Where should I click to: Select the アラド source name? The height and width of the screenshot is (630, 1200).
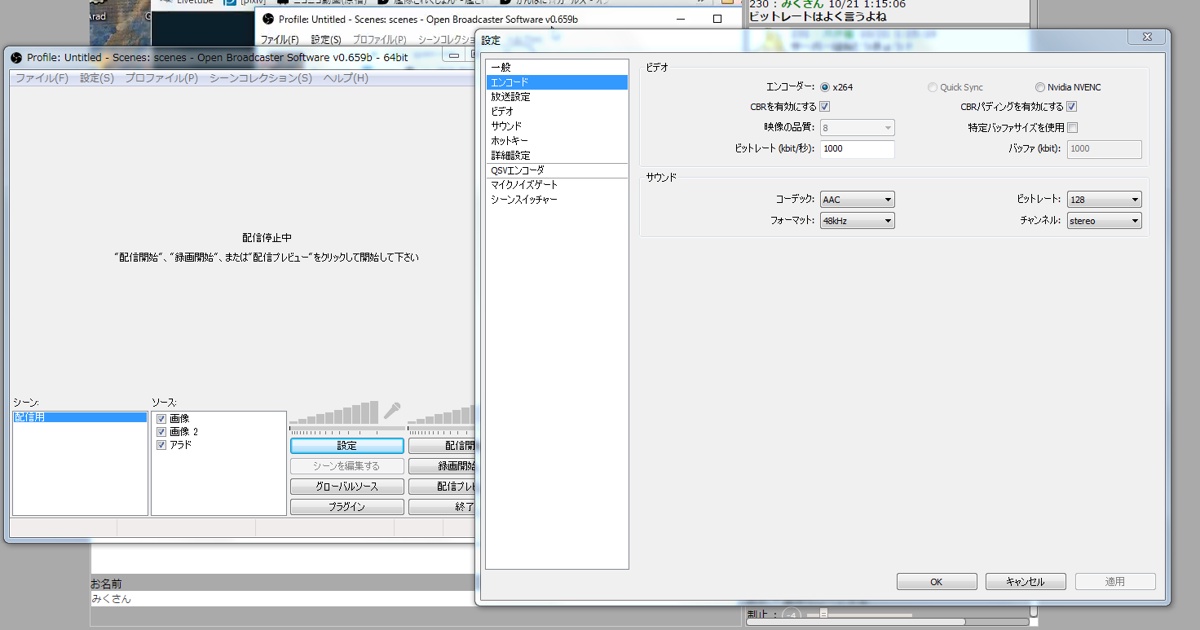pyautogui.click(x=180, y=445)
